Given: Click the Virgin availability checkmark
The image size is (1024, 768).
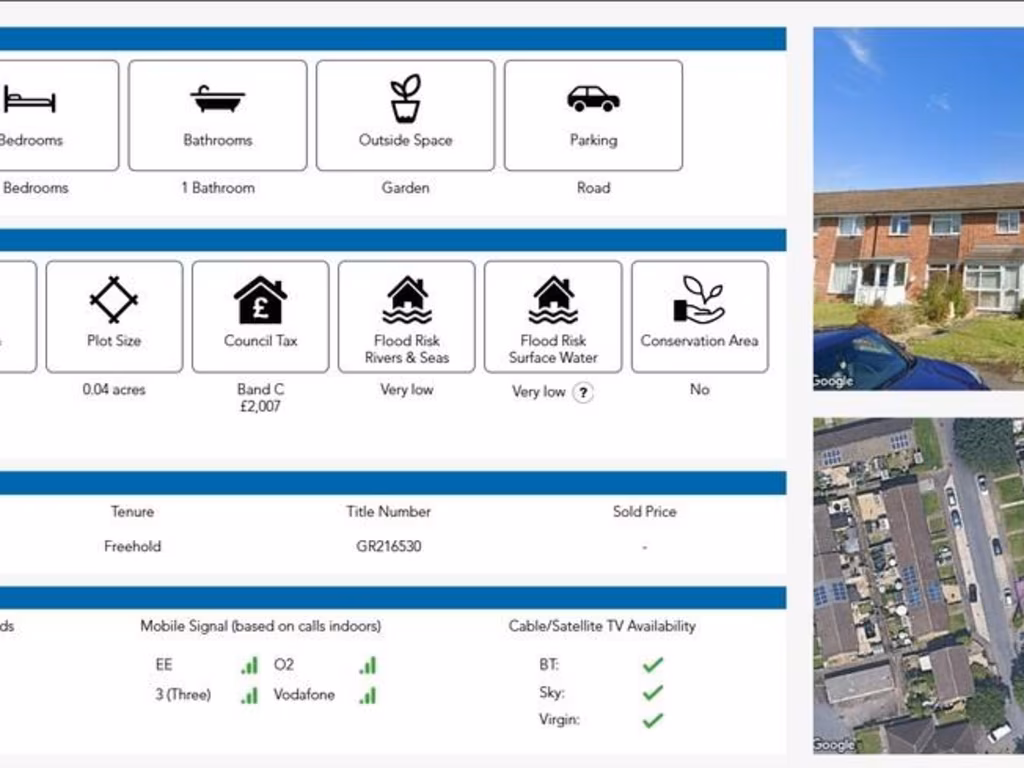Looking at the screenshot, I should [x=653, y=720].
